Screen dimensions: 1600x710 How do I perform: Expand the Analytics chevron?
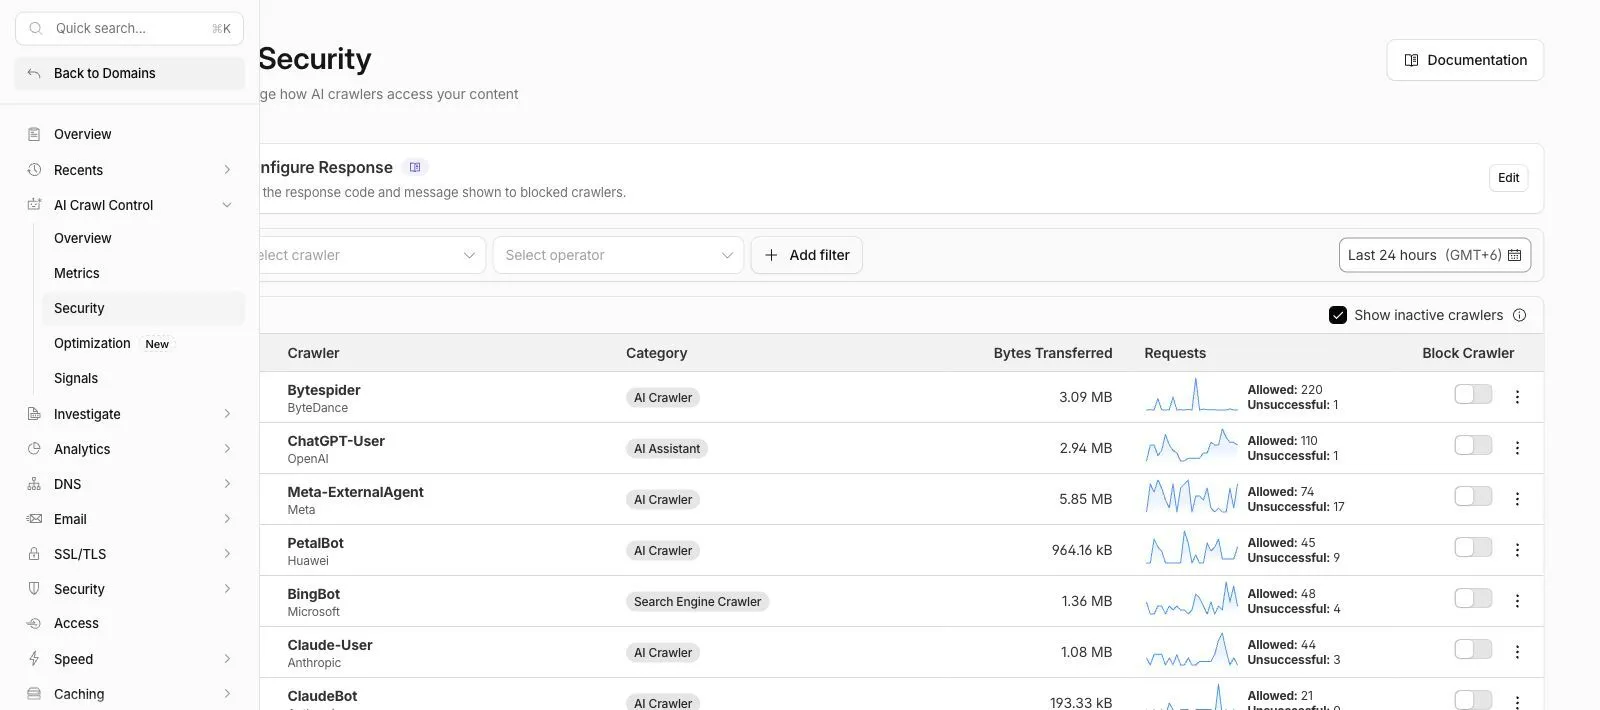(x=227, y=449)
